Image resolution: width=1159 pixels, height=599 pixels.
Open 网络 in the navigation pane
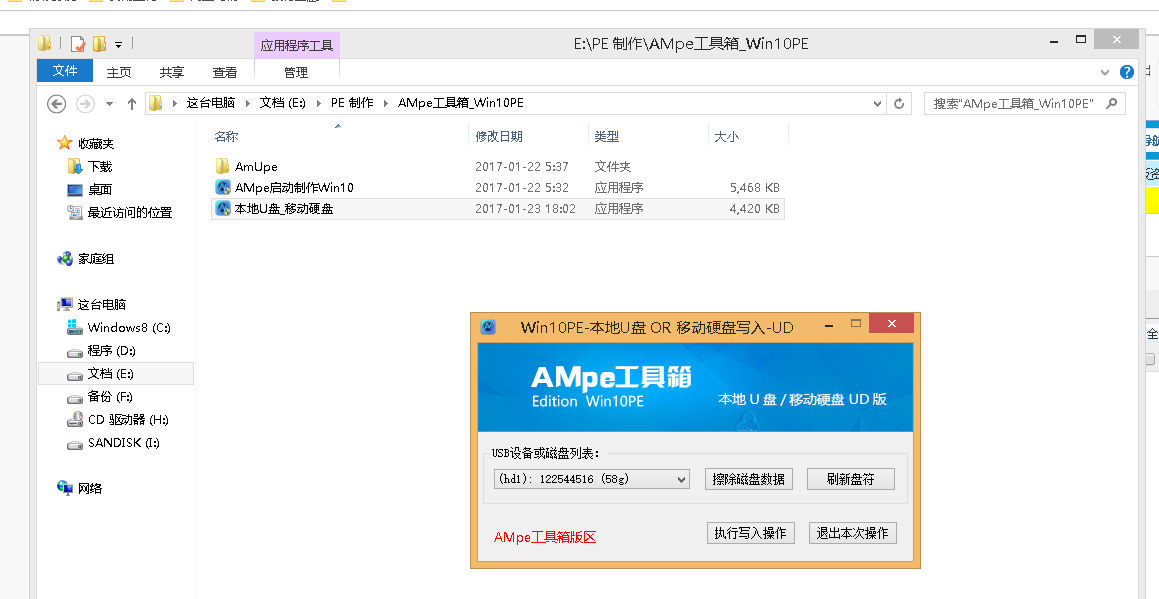(x=90, y=488)
